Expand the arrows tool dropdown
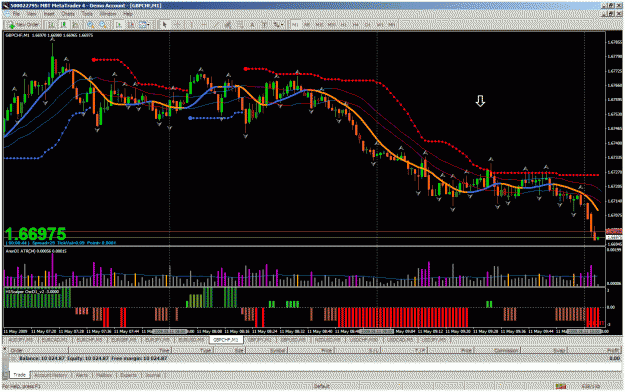 (282, 25)
